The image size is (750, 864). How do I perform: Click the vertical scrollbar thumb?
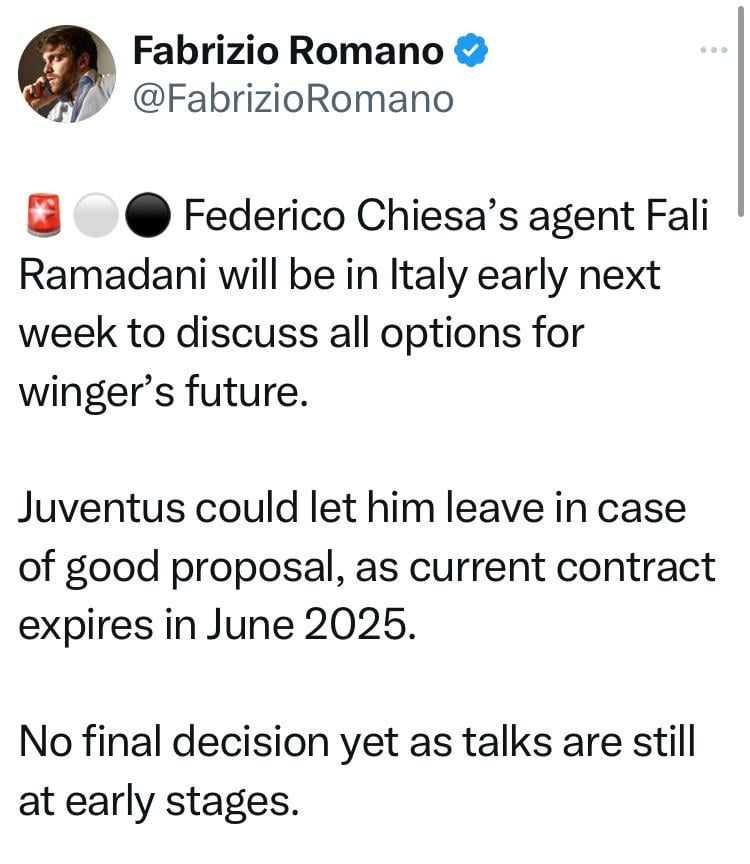(x=741, y=110)
